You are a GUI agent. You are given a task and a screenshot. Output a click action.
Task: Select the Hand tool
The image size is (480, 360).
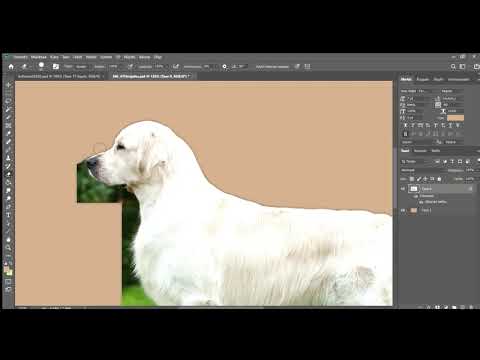[8, 239]
